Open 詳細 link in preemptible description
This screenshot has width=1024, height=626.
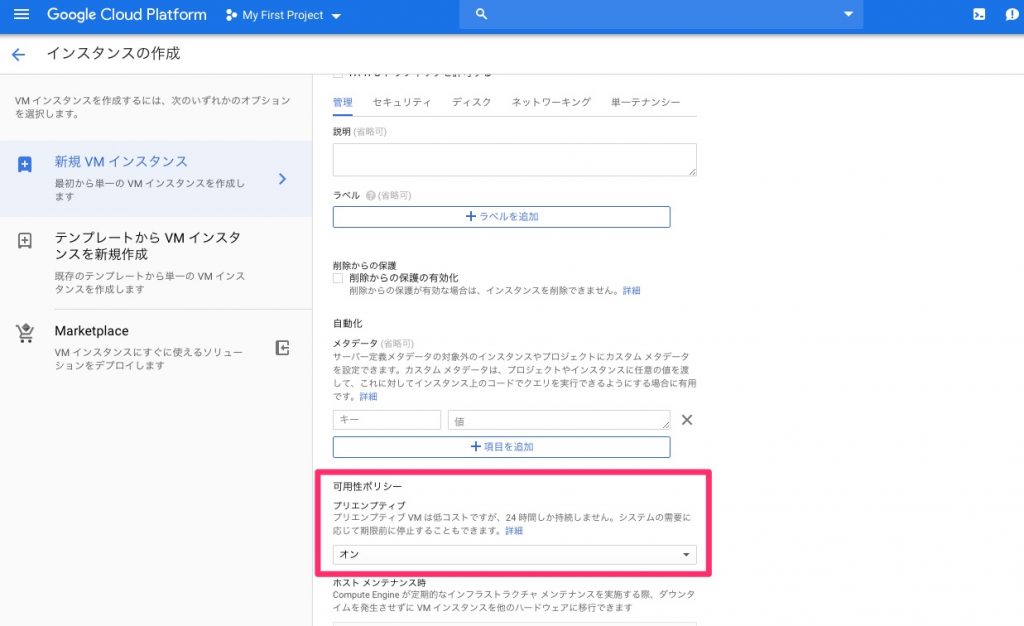(x=513, y=531)
